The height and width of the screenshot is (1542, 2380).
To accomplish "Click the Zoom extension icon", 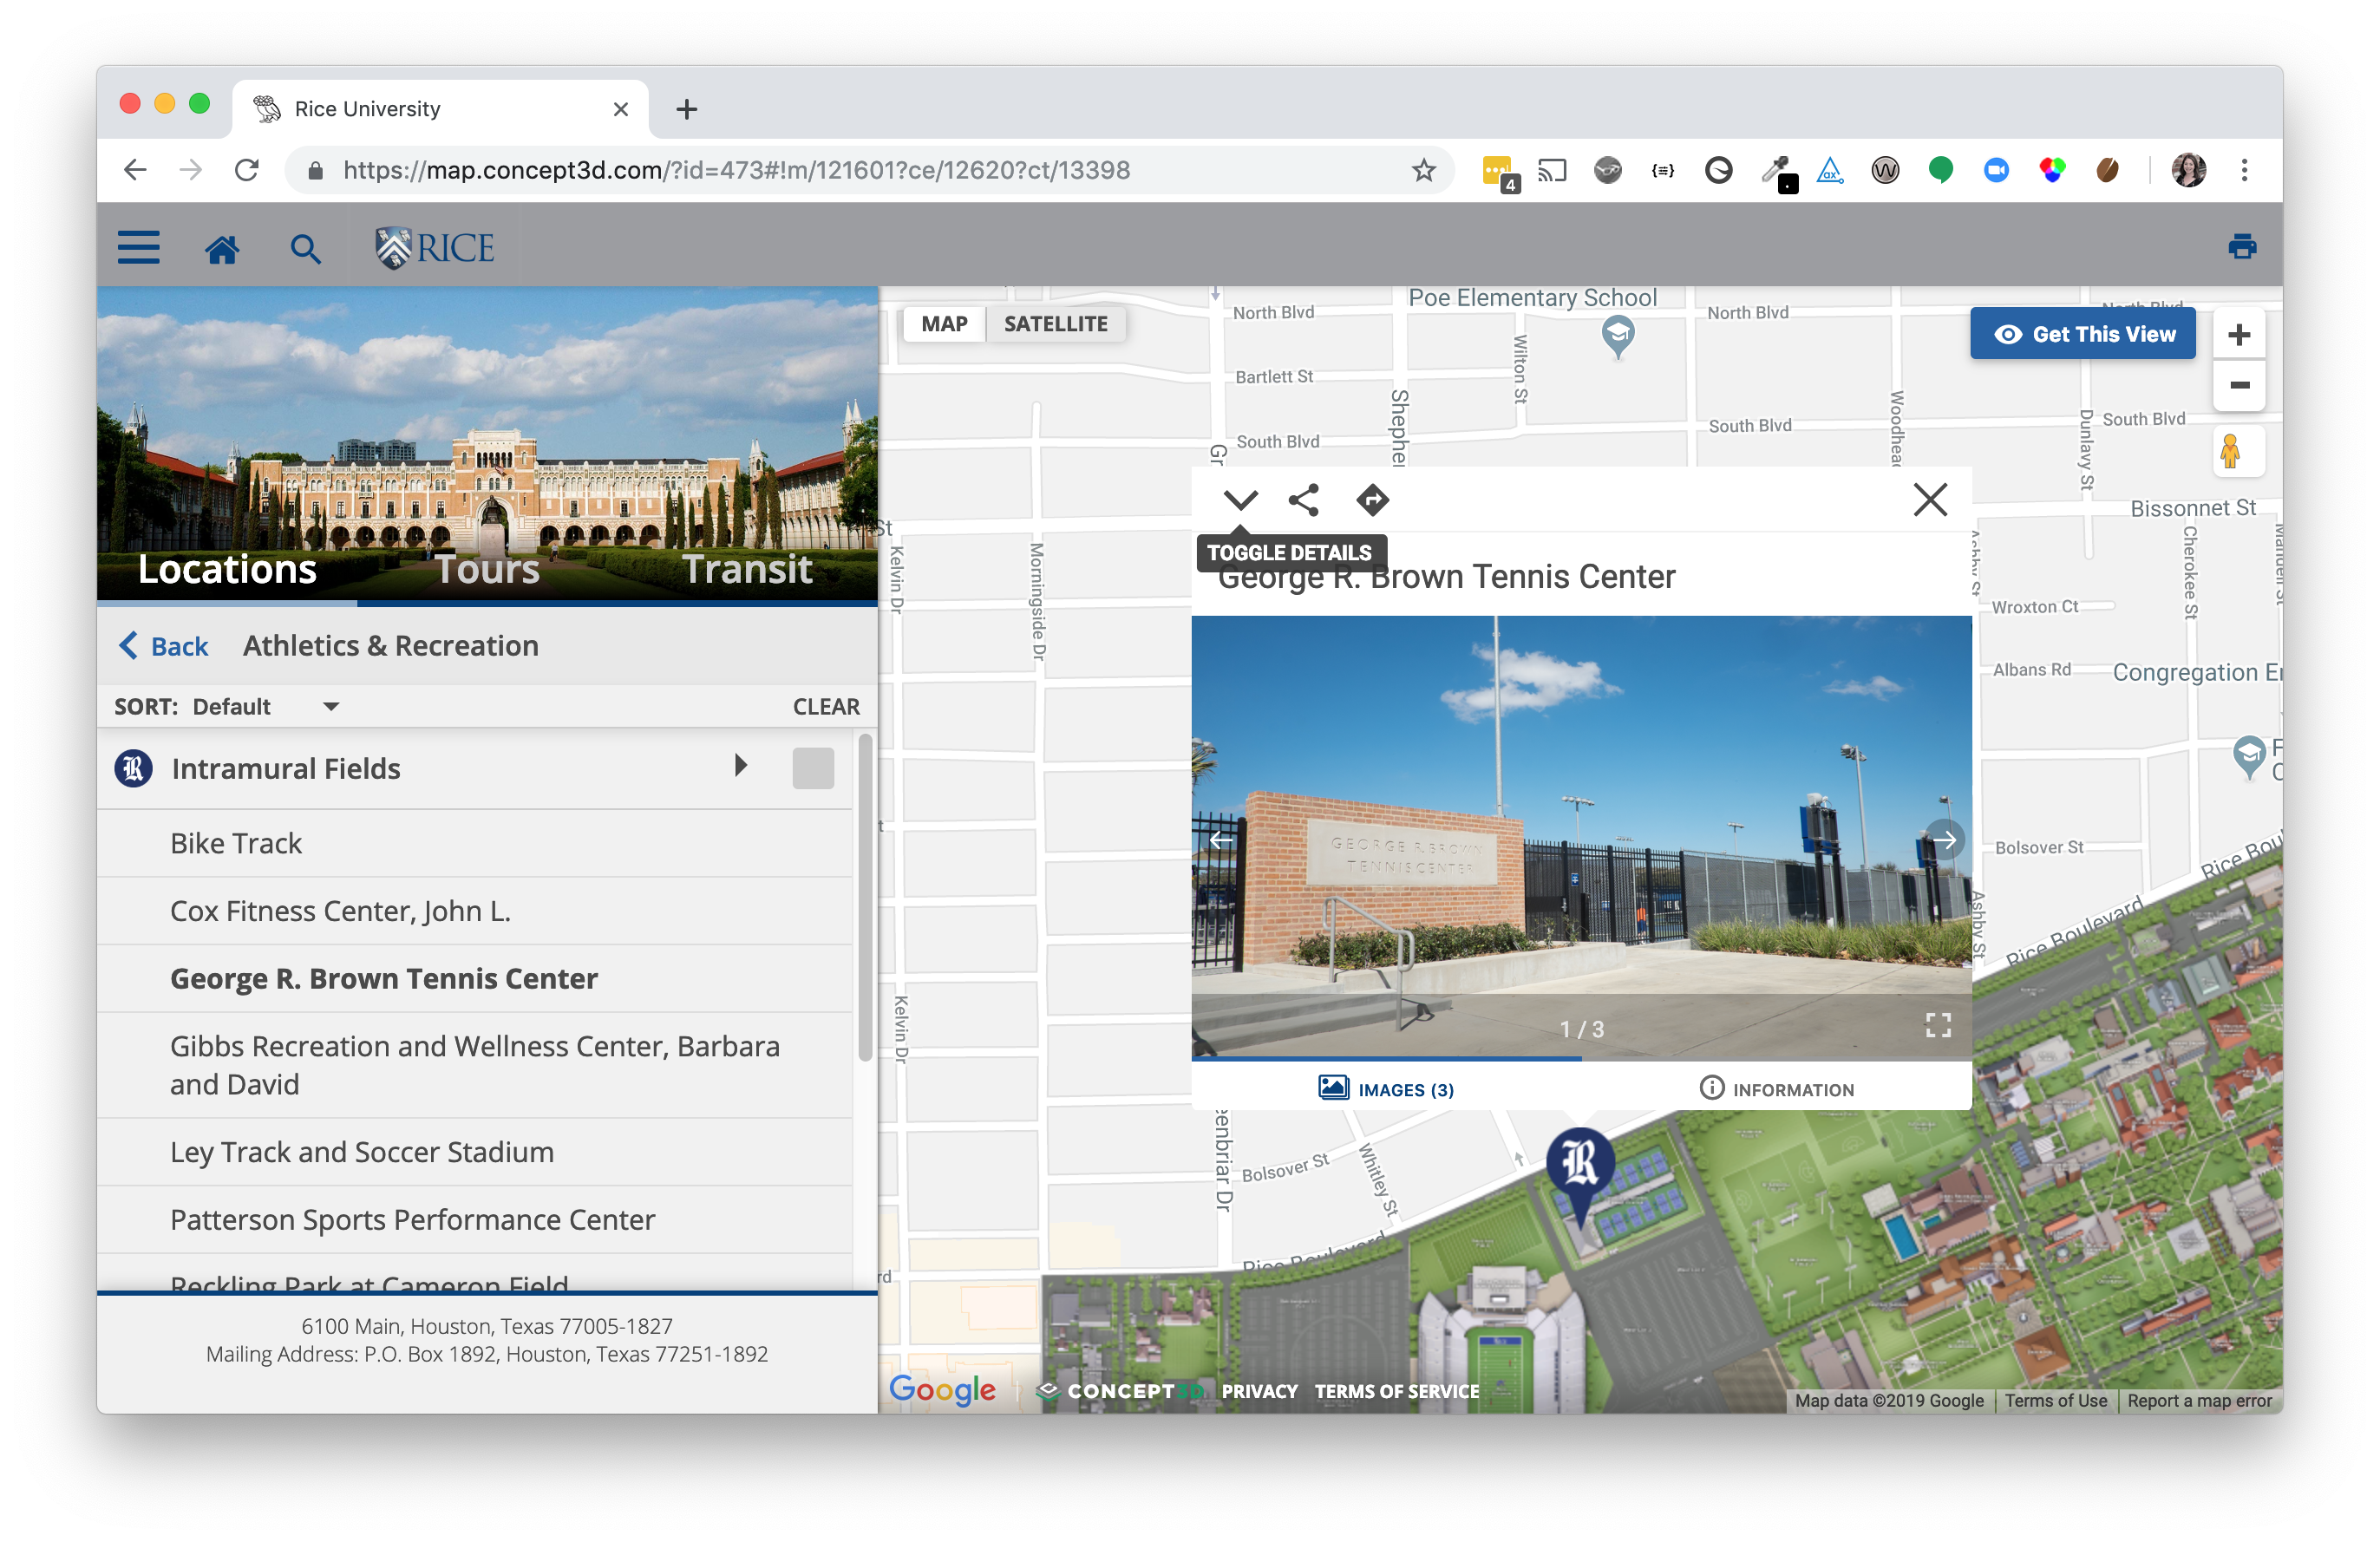I will 1995,170.
